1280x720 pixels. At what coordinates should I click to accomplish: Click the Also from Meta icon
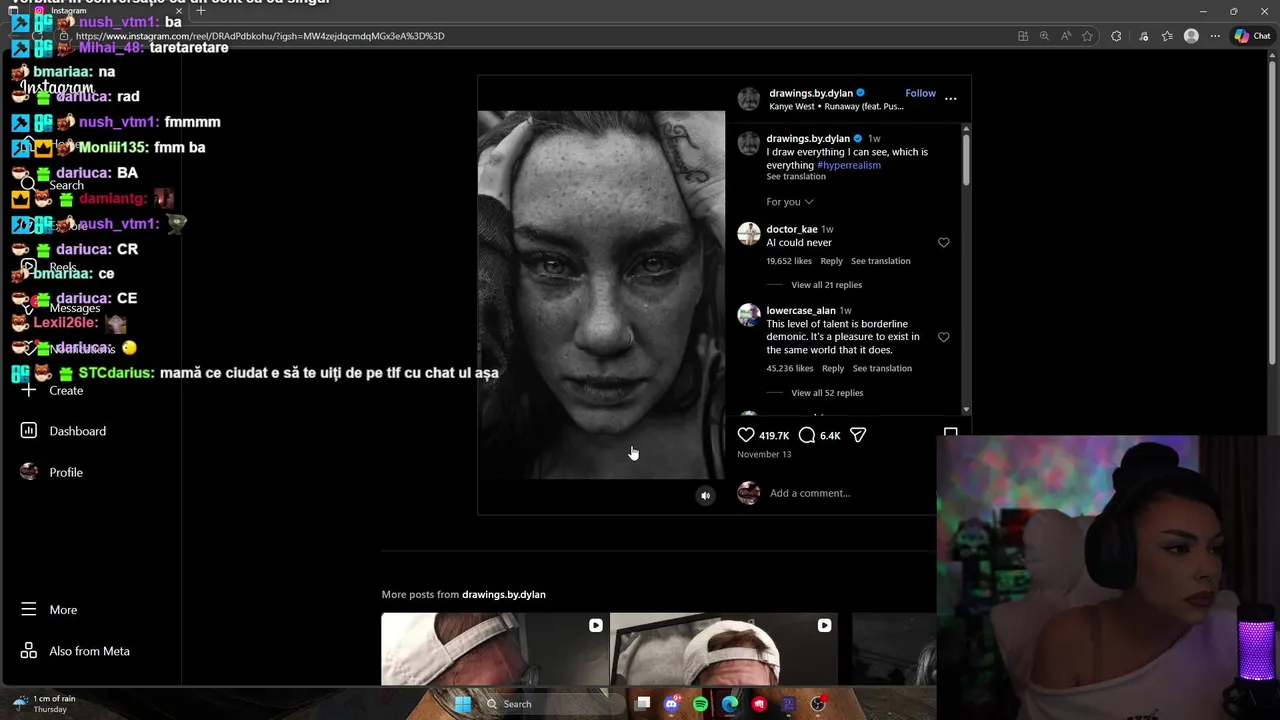29,651
